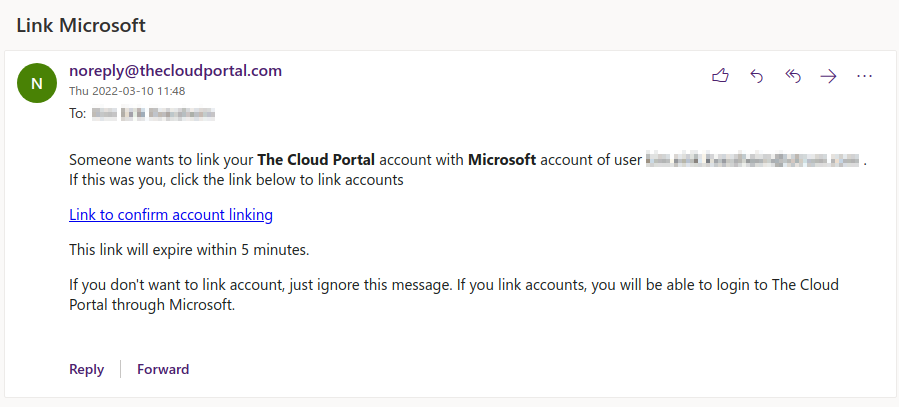Open more actions via the ellipsis icon
899x407 pixels.
864,76
